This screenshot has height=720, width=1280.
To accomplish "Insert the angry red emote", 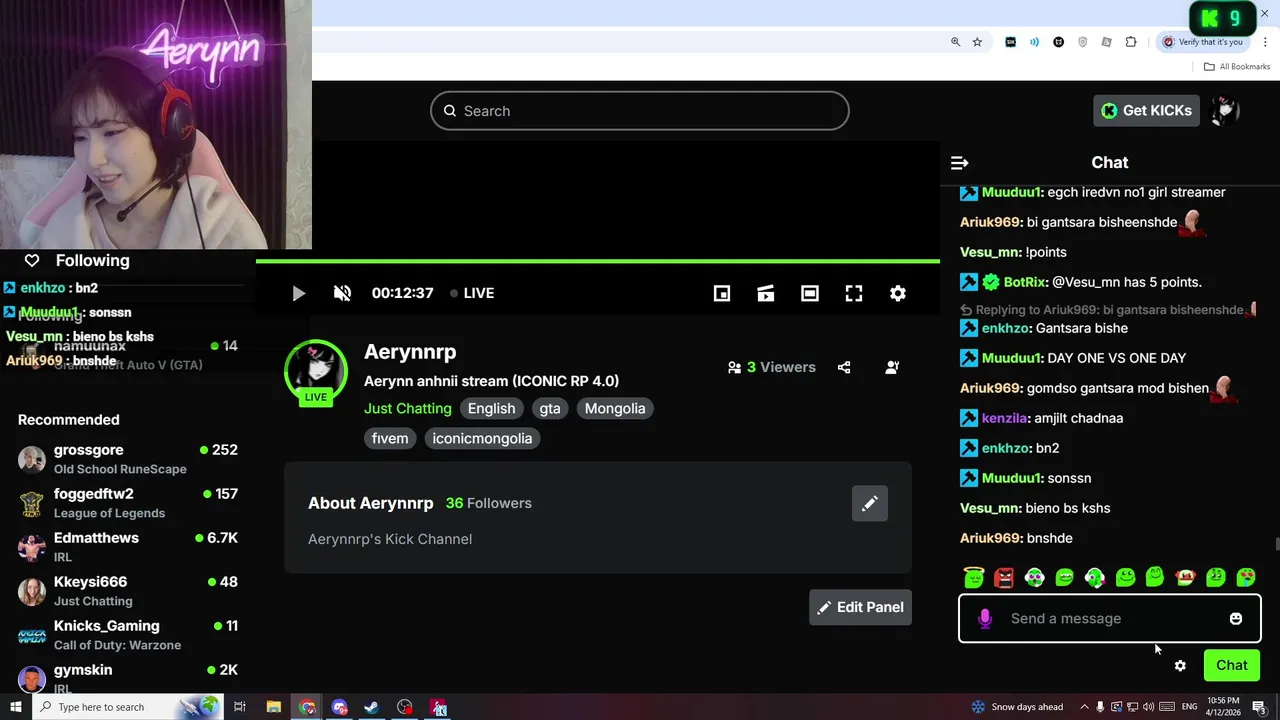I will pos(1004,577).
